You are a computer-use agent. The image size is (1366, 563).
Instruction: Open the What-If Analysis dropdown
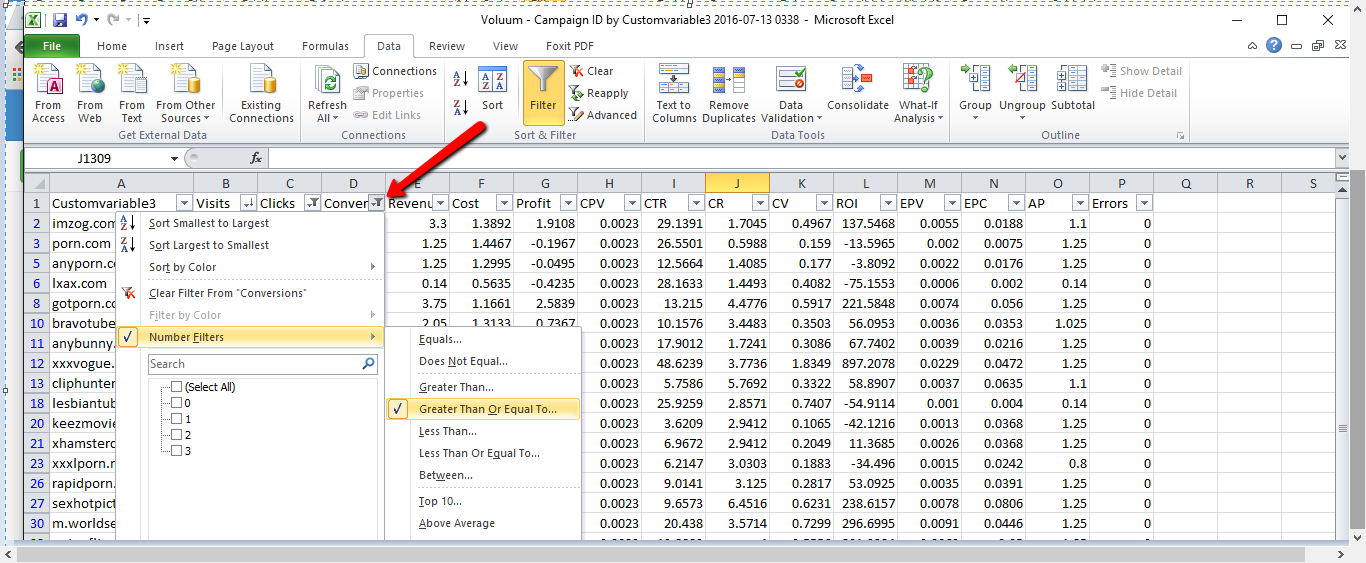click(917, 93)
